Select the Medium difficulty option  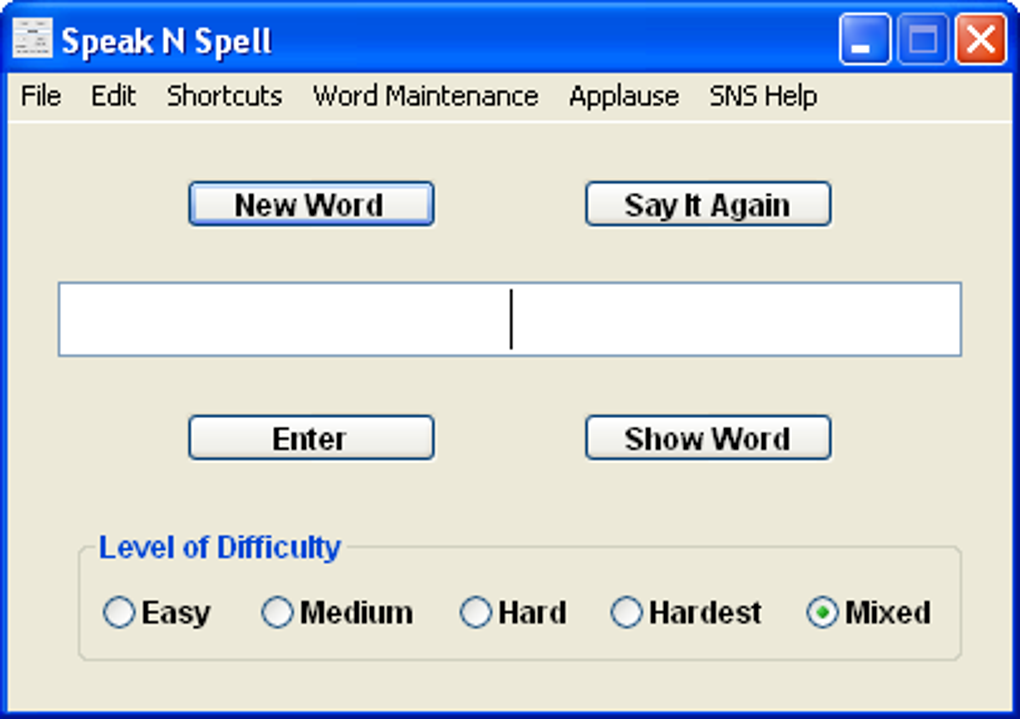(x=337, y=612)
